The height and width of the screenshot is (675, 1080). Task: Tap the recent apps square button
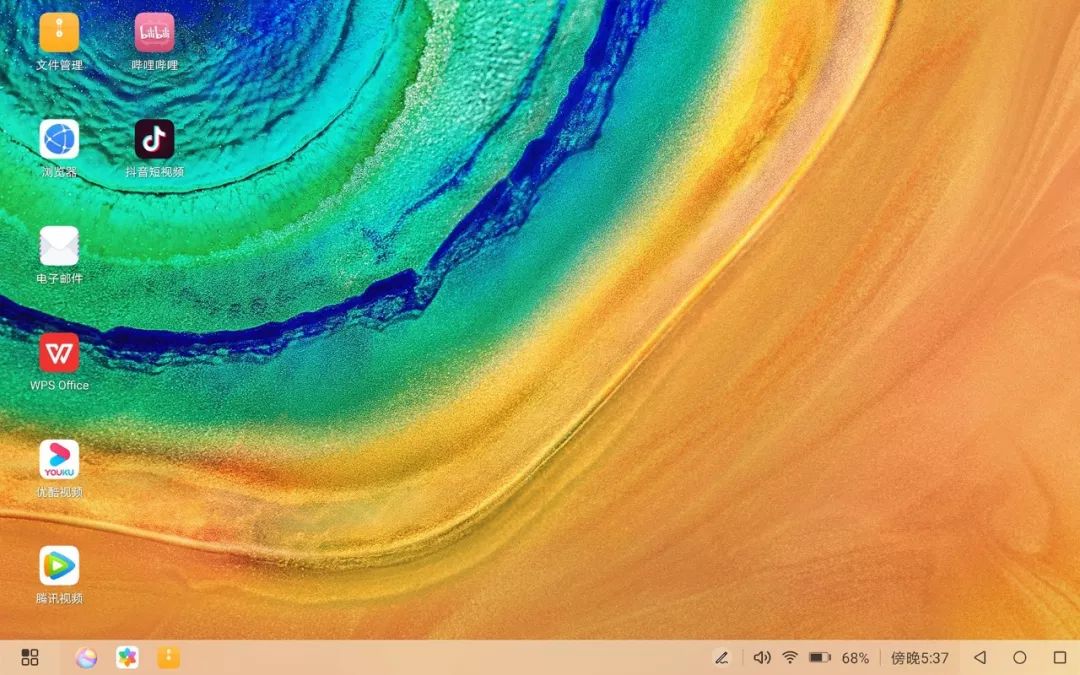tap(1060, 658)
